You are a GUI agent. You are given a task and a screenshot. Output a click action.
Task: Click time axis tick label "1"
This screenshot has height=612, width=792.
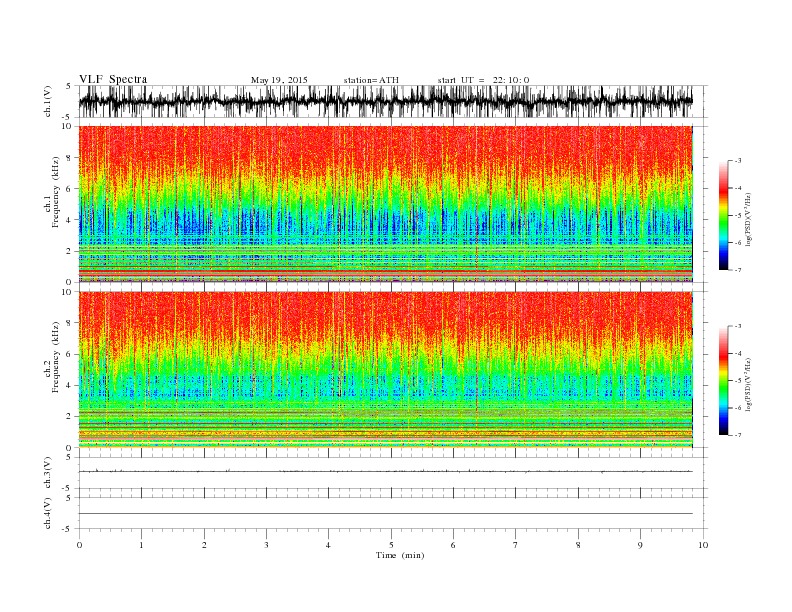point(141,545)
